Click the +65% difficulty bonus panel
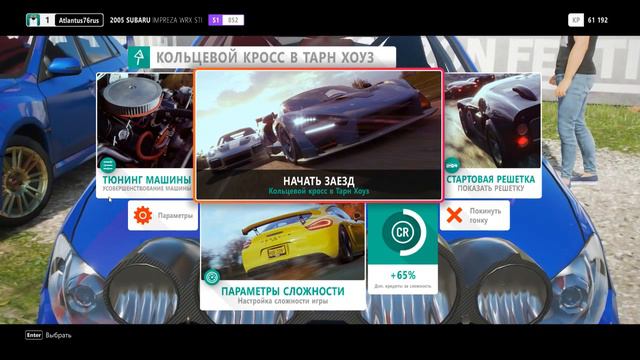This screenshot has width=640, height=360. tap(402, 249)
